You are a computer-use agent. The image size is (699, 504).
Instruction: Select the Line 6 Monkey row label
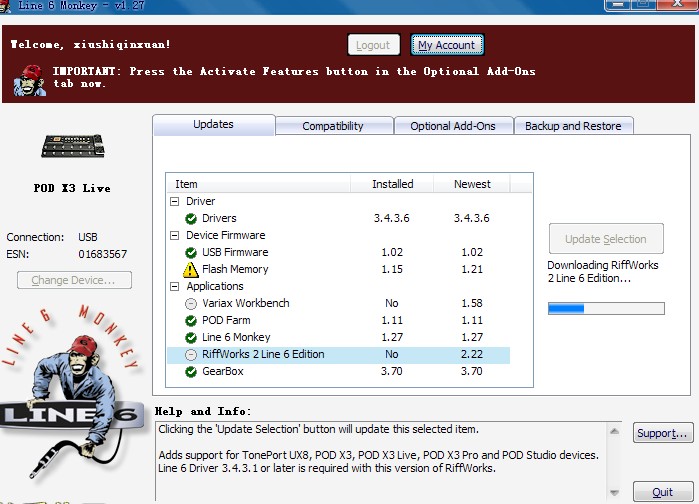[x=236, y=337]
